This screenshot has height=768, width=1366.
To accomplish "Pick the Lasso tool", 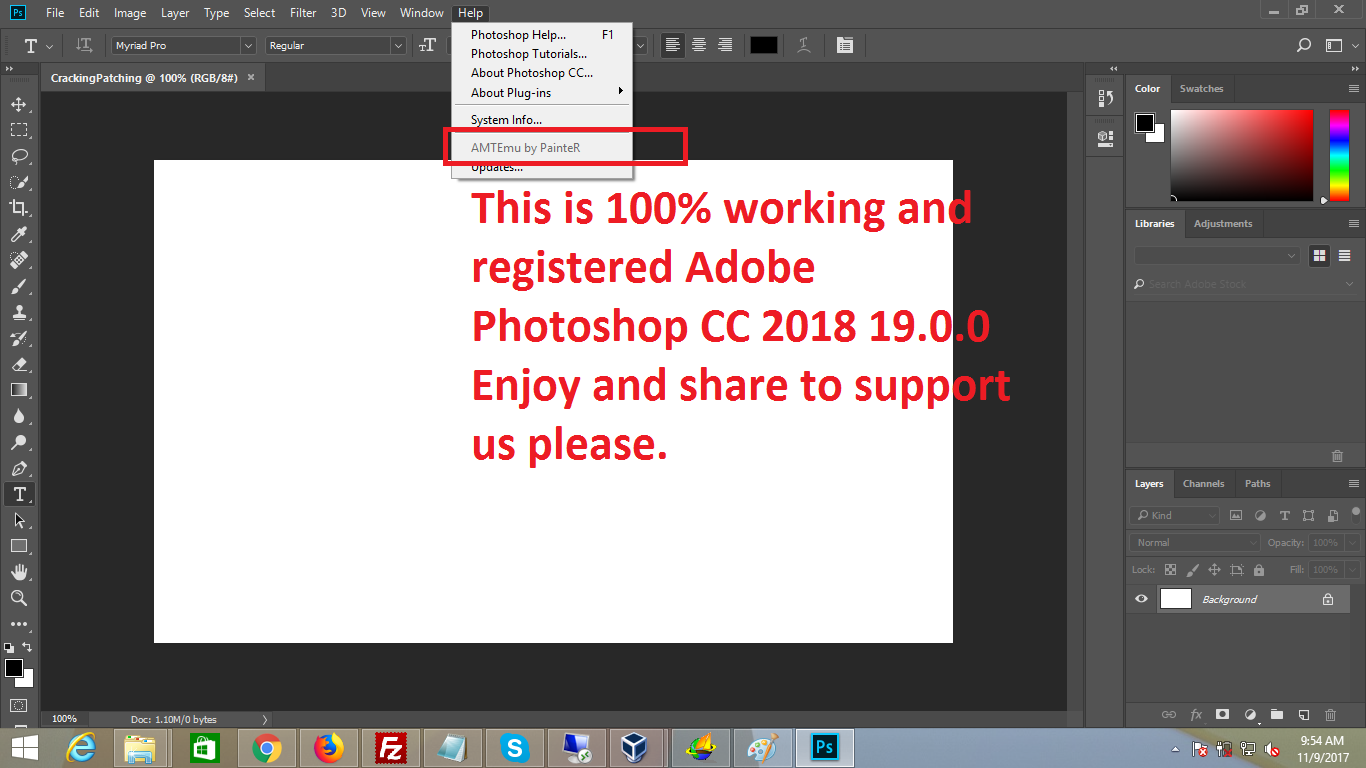I will [x=18, y=156].
